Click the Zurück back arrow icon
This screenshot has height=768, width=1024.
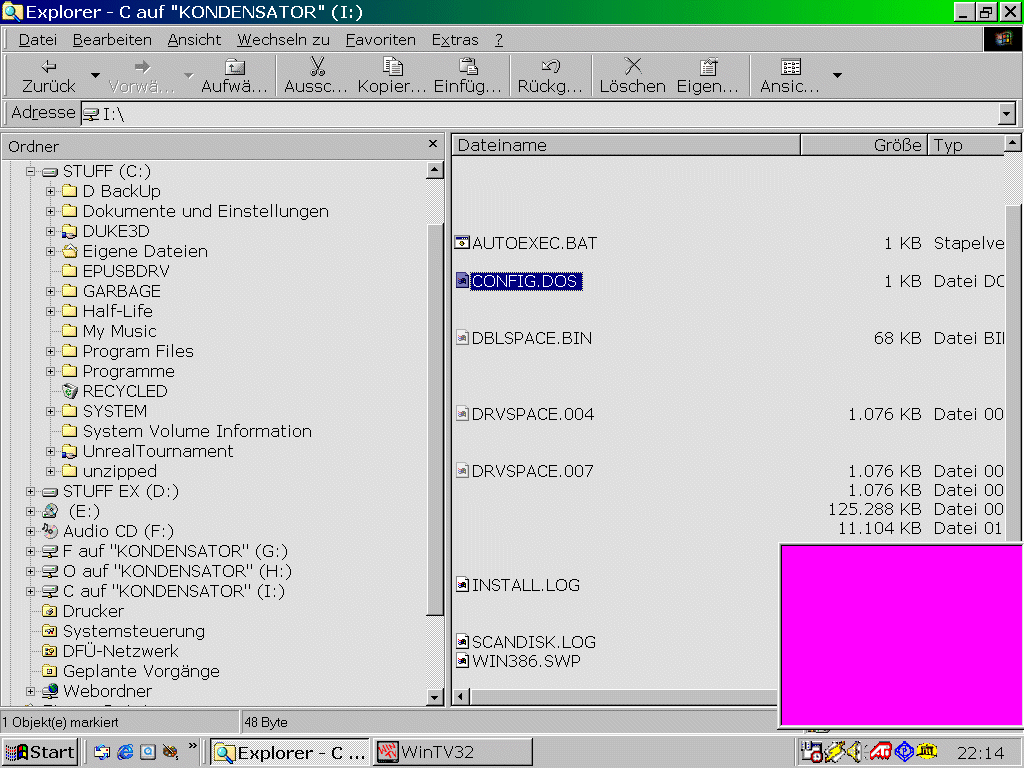click(x=48, y=67)
